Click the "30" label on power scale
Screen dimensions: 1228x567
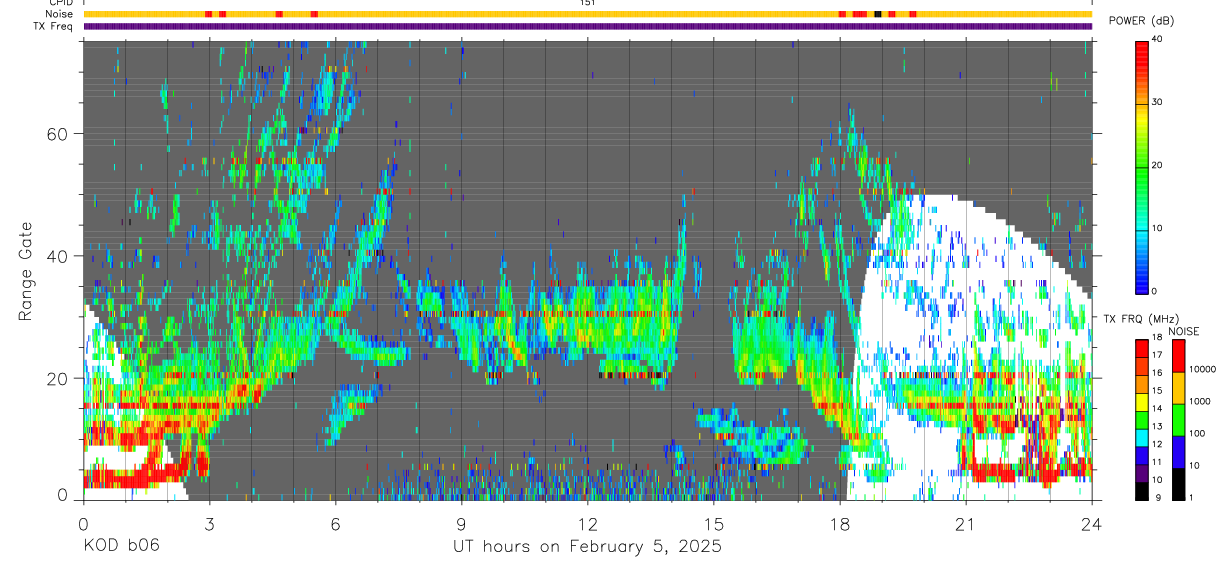[x=1159, y=103]
